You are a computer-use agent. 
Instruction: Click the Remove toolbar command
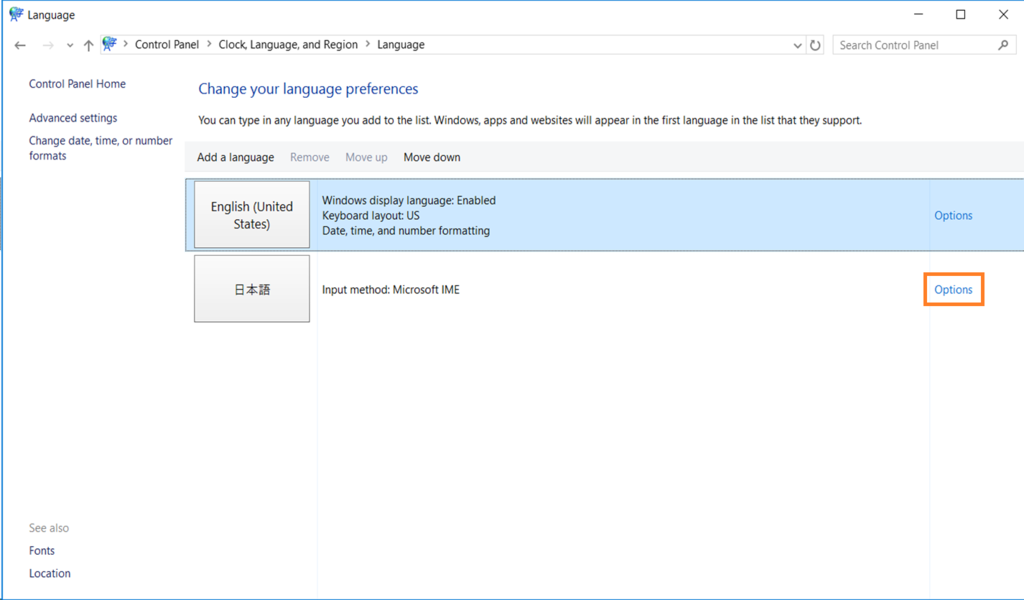[x=310, y=157]
